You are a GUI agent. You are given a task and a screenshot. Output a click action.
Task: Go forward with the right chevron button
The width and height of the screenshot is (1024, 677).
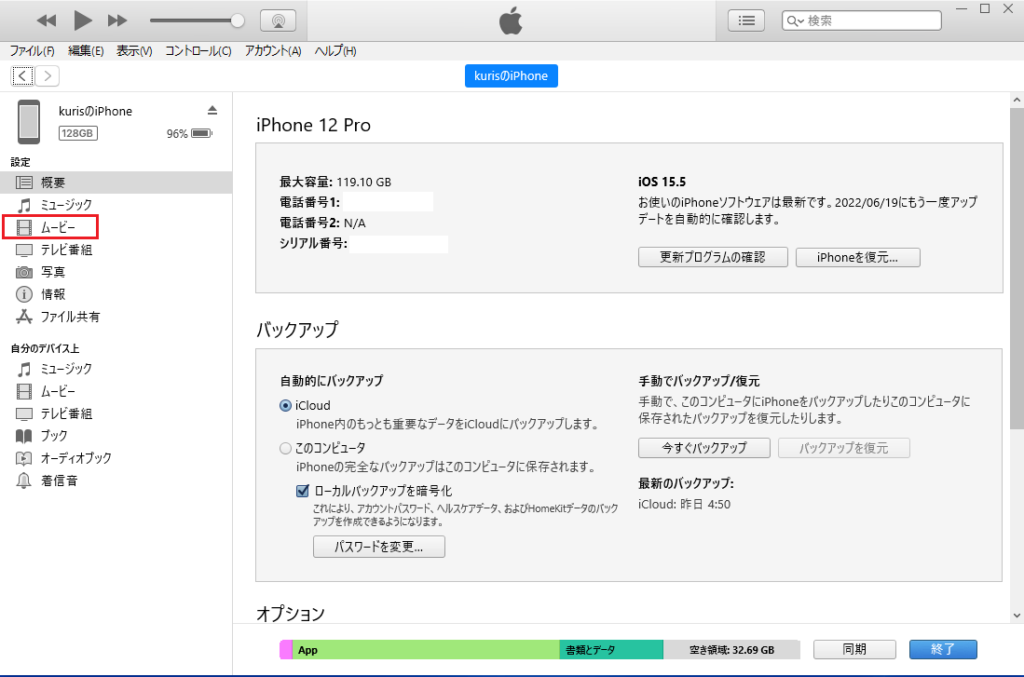coord(47,76)
